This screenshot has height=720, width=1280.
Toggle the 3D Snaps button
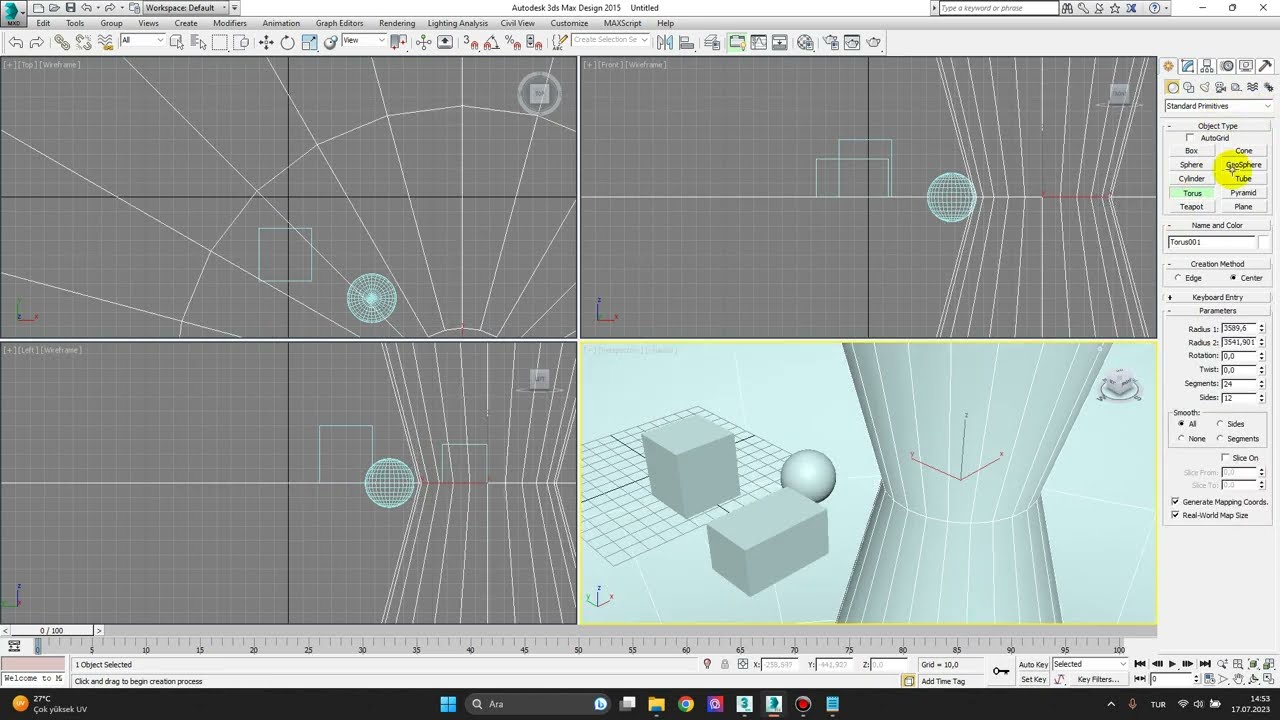click(471, 42)
